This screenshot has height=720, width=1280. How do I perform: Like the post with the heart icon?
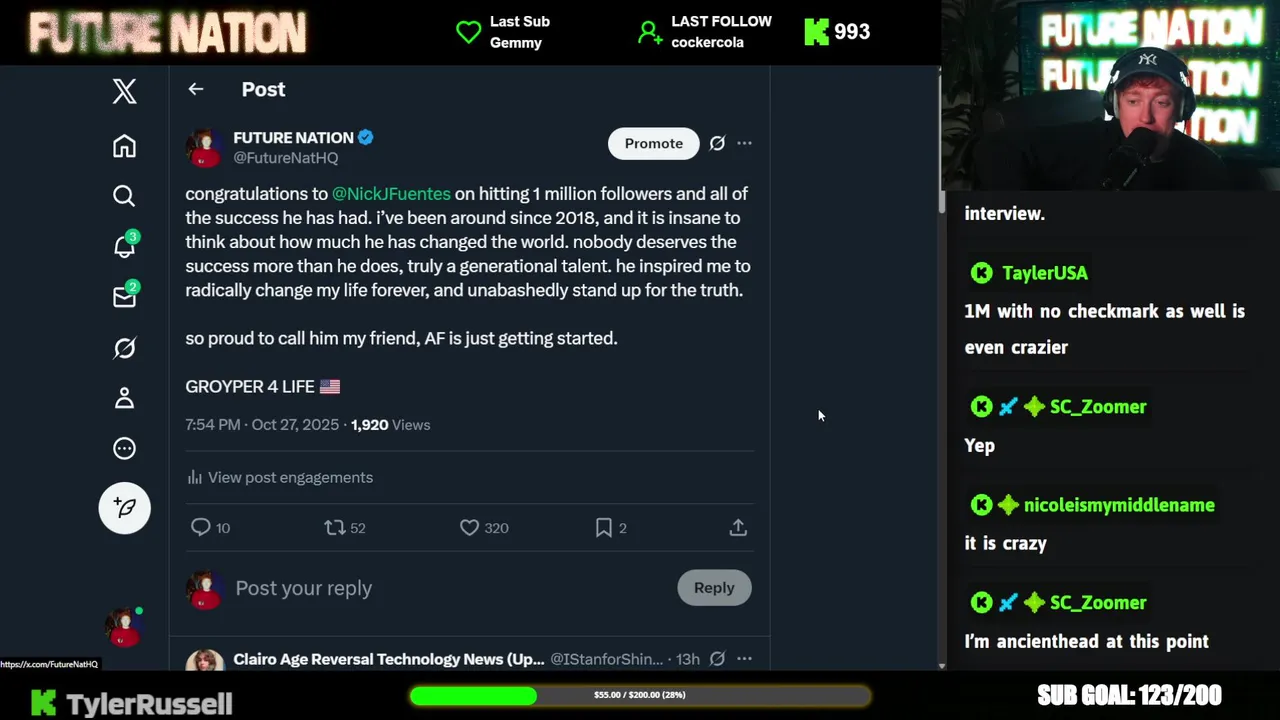[469, 527]
